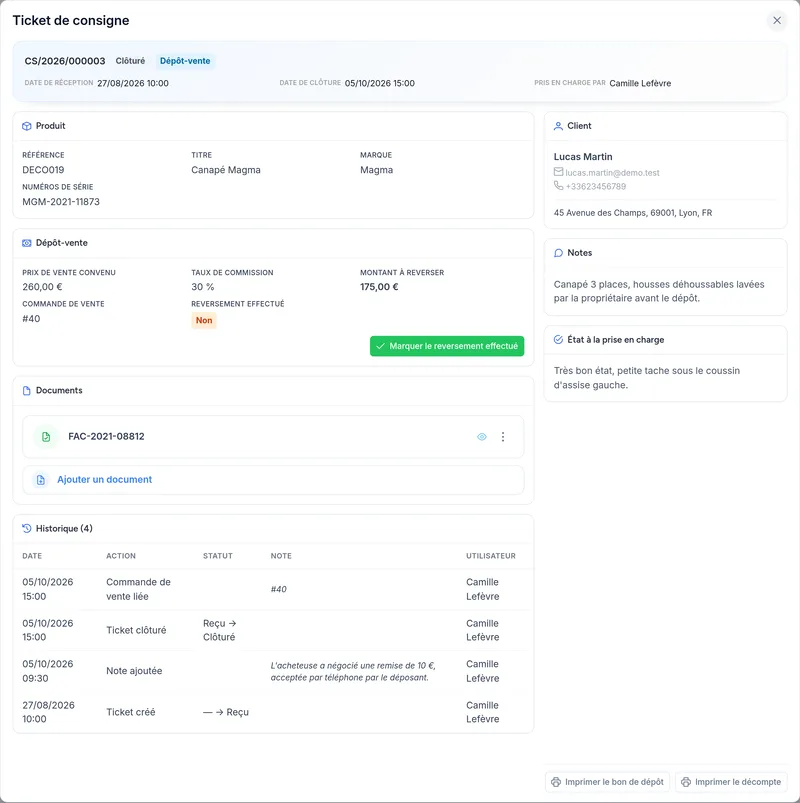800x803 pixels.
Task: Click the Documents section file icon
Action: pyautogui.click(x=27, y=391)
